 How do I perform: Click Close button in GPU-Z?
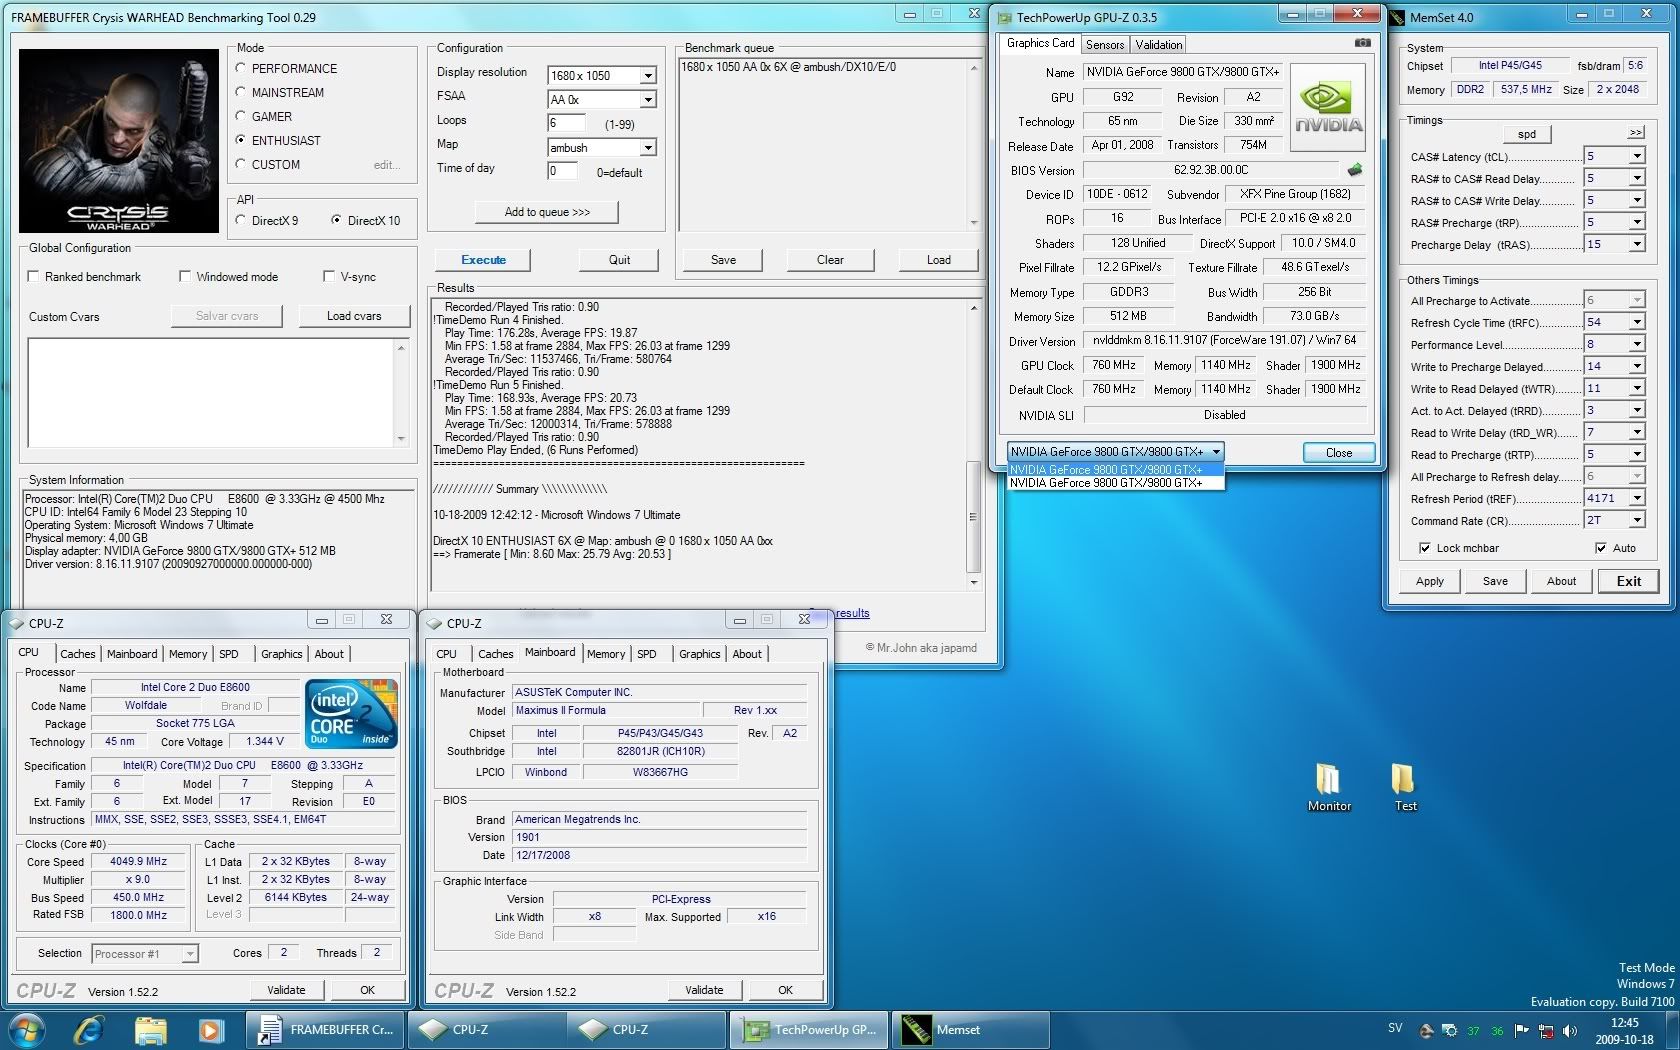point(1338,453)
